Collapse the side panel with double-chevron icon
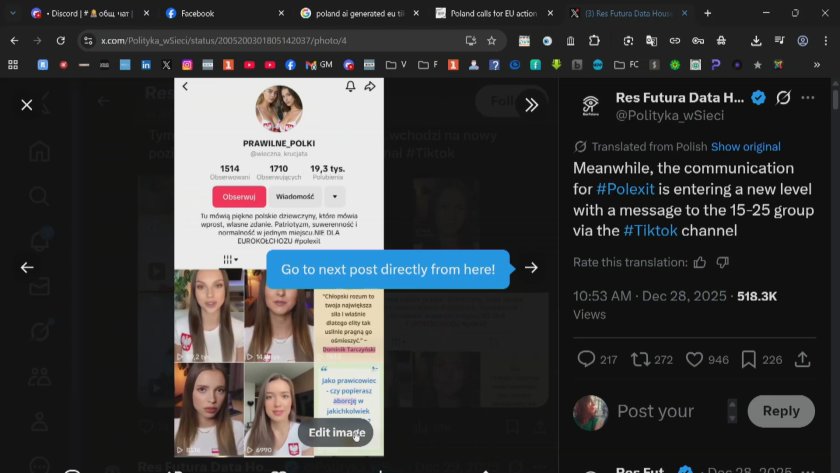 click(531, 105)
